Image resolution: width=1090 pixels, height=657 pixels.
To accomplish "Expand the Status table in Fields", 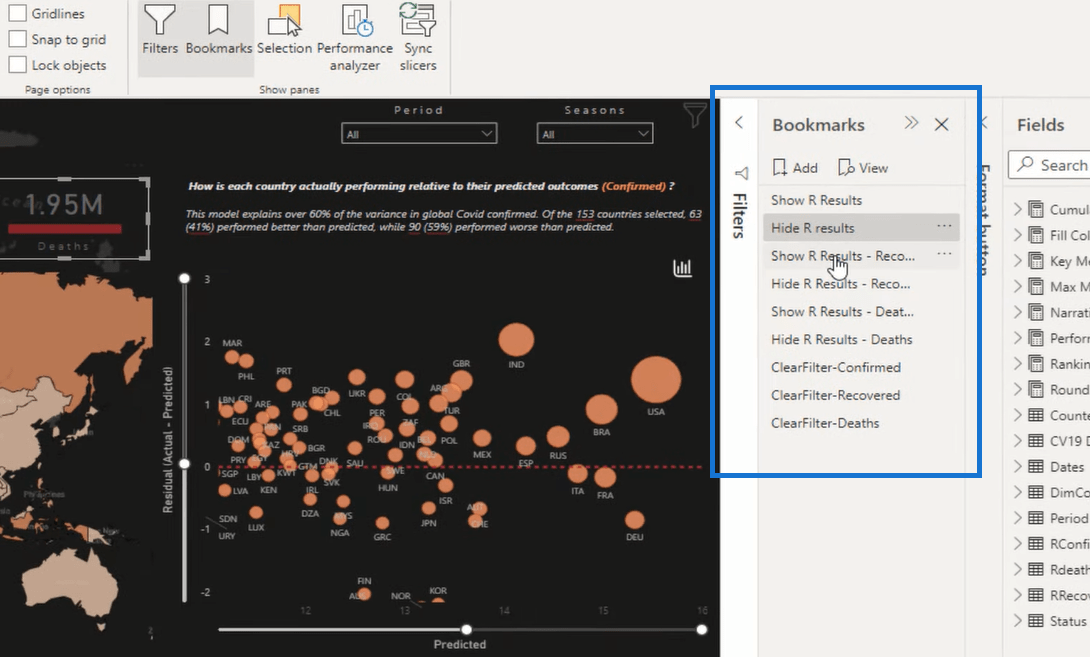I will pyautogui.click(x=1018, y=621).
